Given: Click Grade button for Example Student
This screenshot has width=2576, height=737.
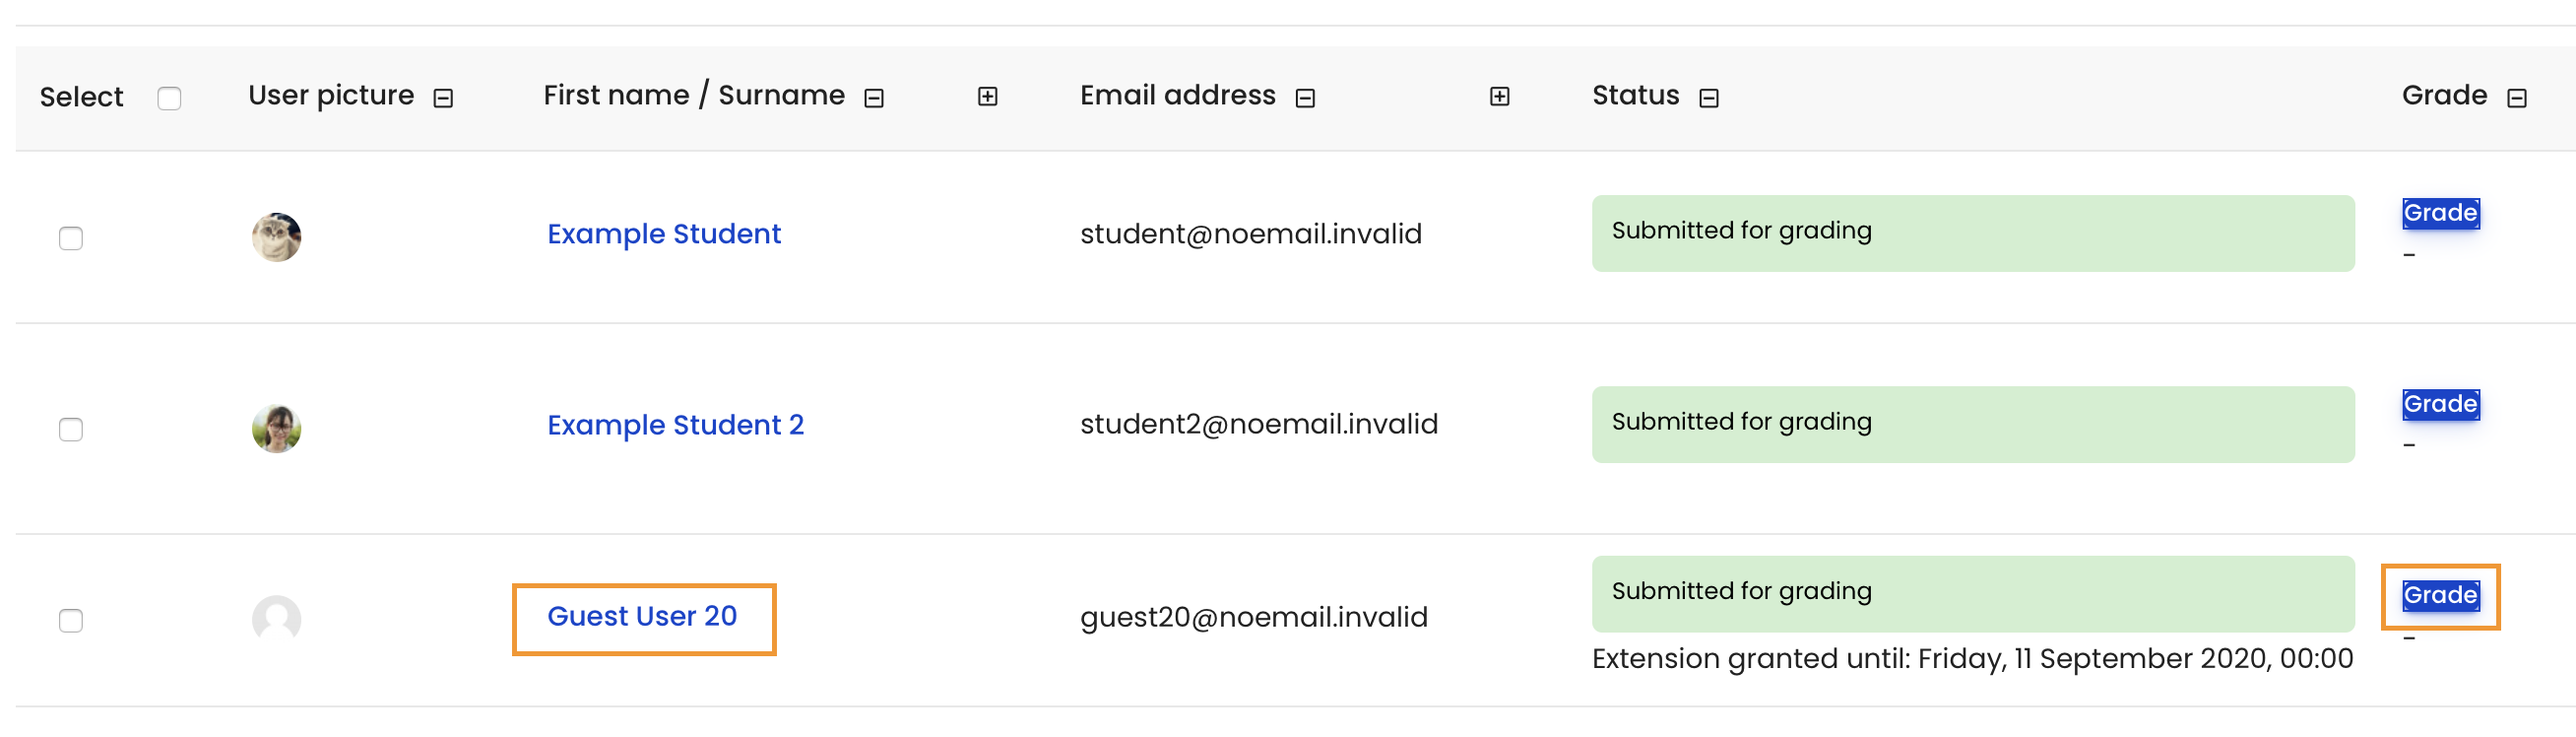Looking at the screenshot, I should pyautogui.click(x=2441, y=213).
